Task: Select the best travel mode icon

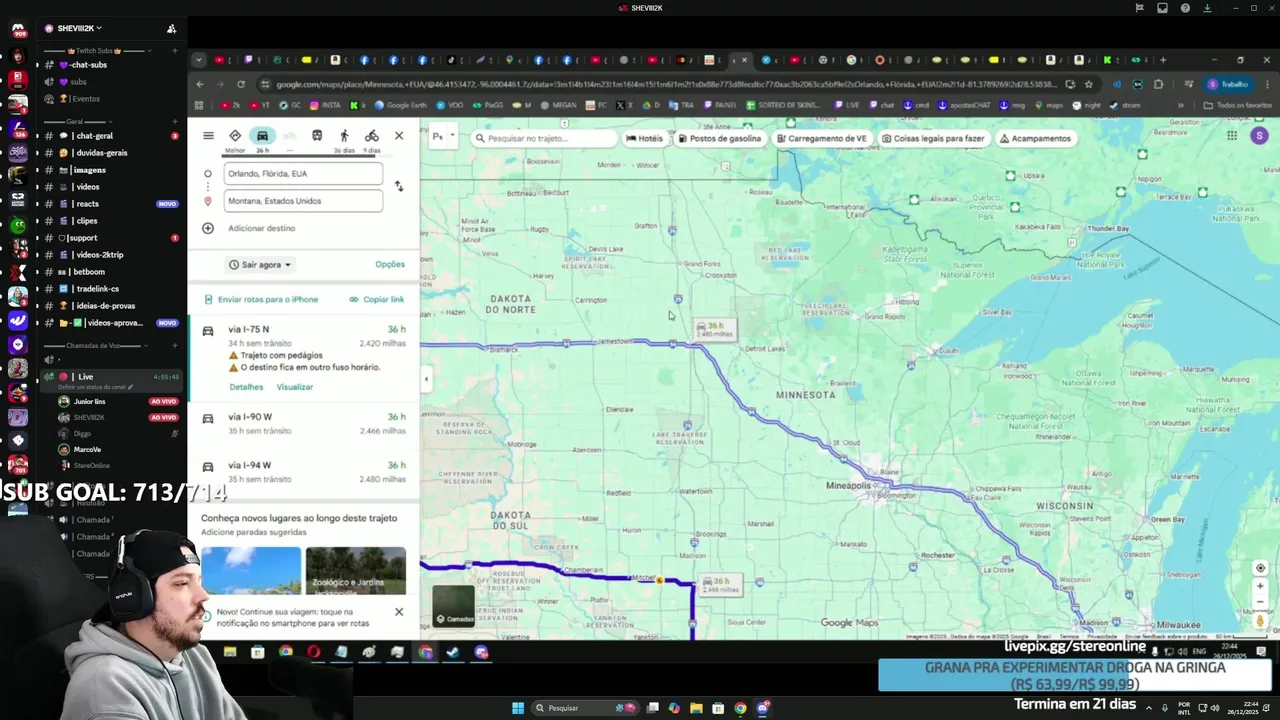Action: click(x=235, y=136)
